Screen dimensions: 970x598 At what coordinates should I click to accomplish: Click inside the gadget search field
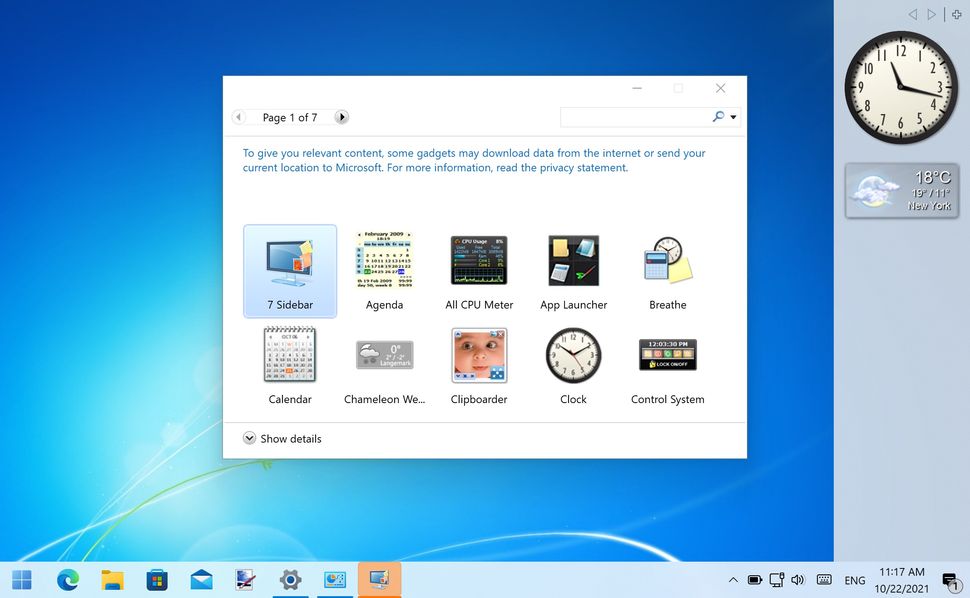coord(640,117)
